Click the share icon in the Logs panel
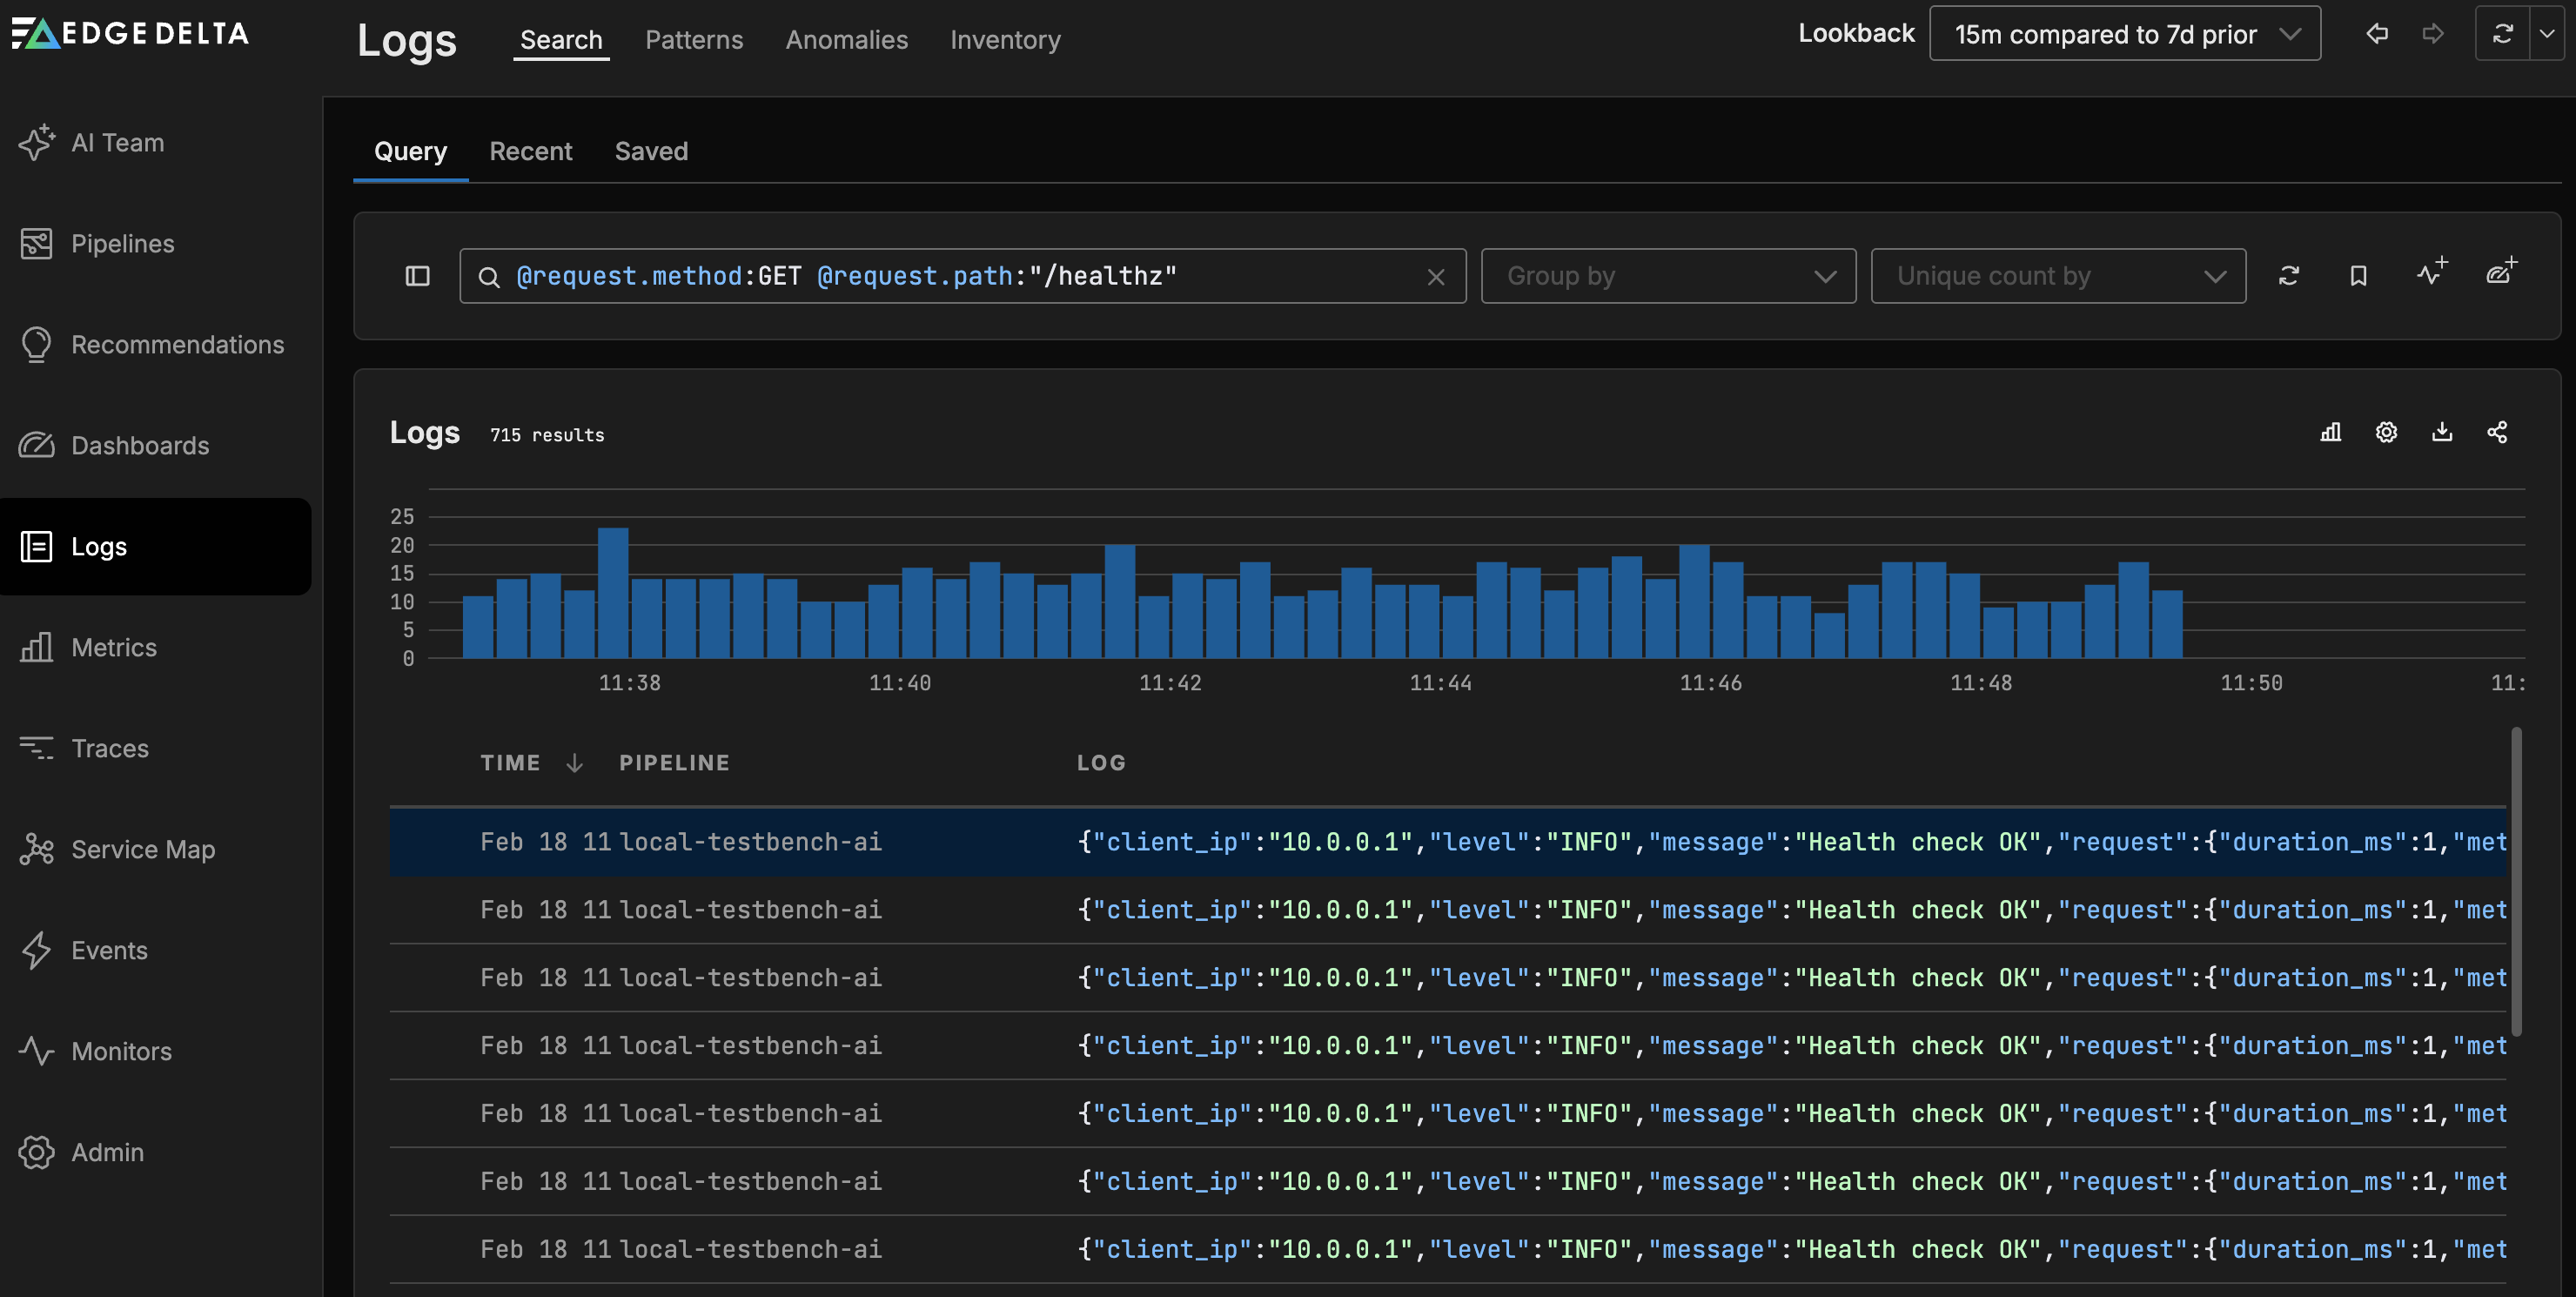The image size is (2576, 1297). click(x=2497, y=432)
